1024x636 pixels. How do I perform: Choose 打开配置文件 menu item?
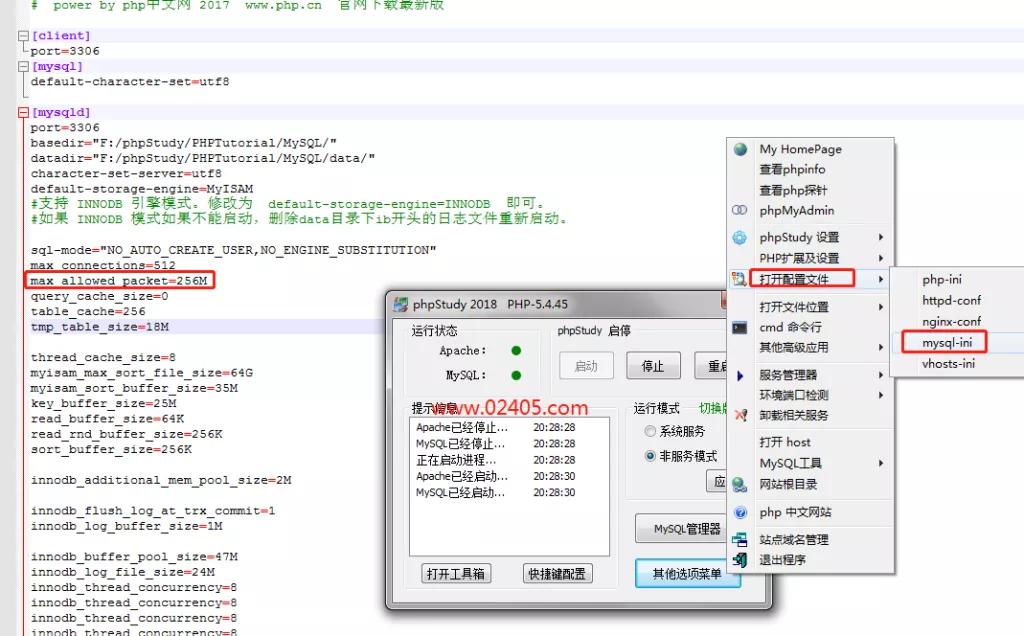[794, 279]
